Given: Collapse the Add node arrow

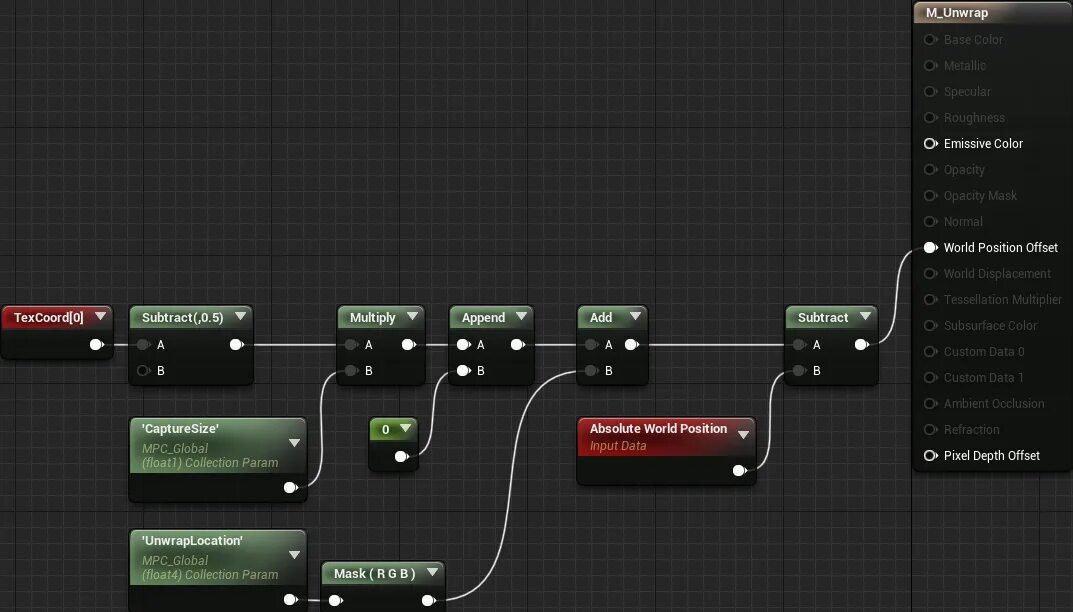Looking at the screenshot, I should point(635,316).
